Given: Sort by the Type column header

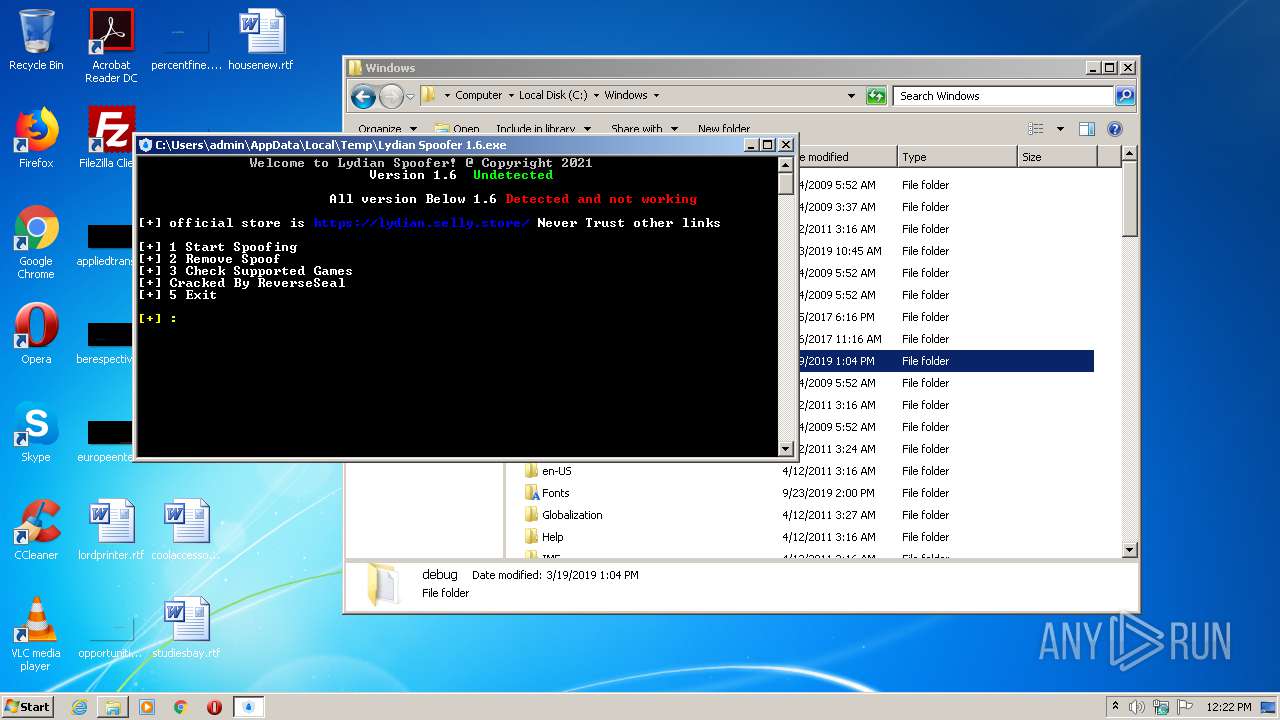Looking at the screenshot, I should (956, 157).
